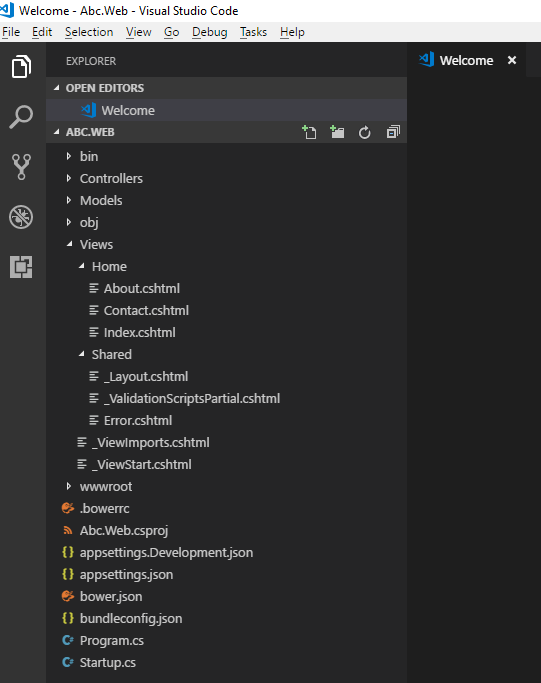Expand the Controllers folder
Viewport: 541px width, 683px height.
68,178
